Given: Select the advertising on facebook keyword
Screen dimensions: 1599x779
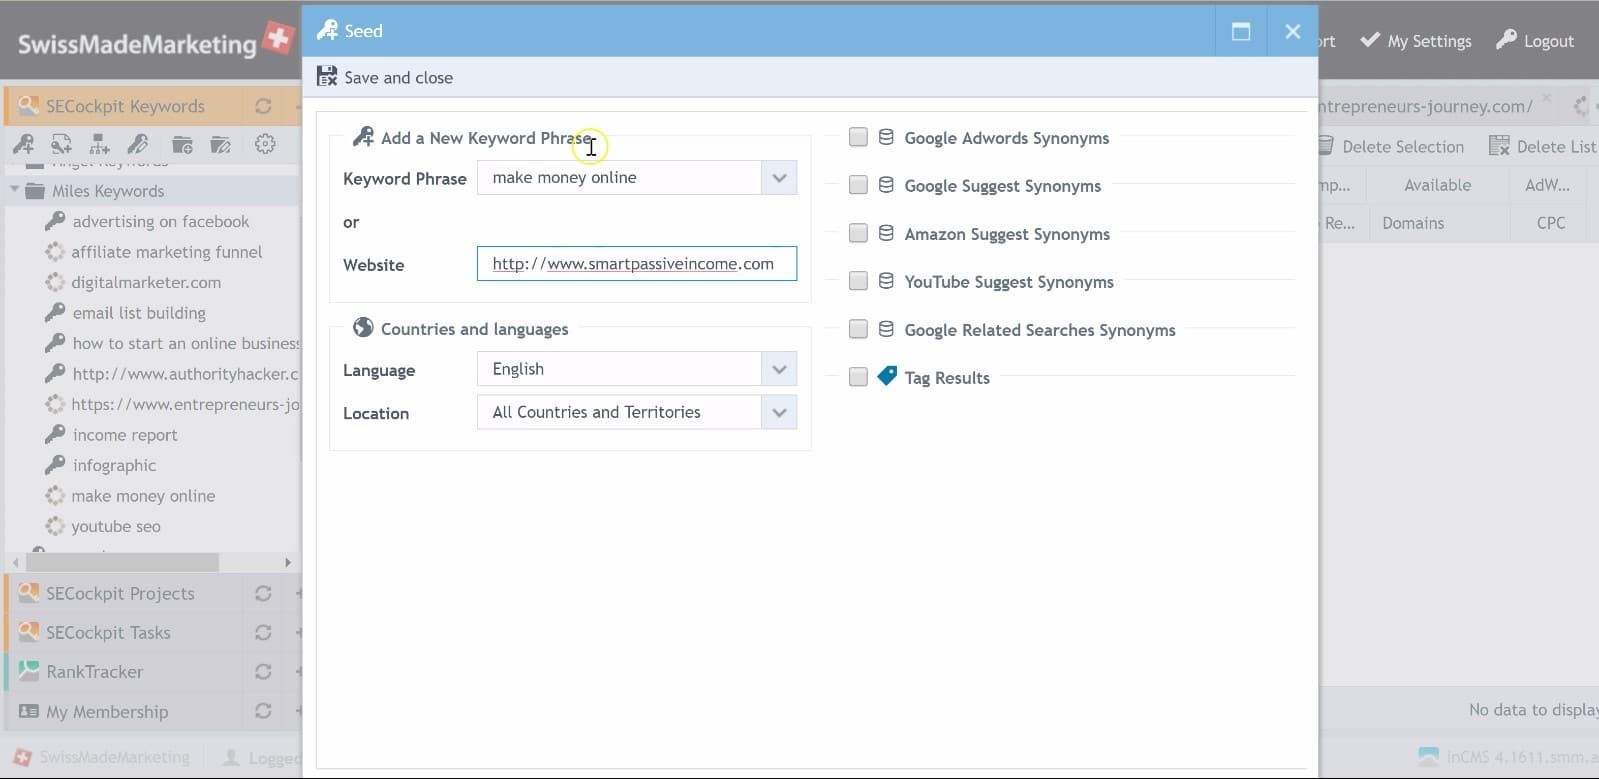Looking at the screenshot, I should [x=160, y=221].
